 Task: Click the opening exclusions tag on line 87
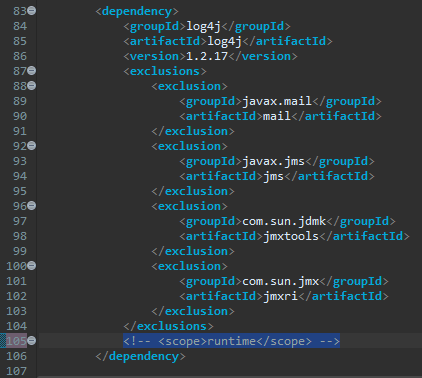click(165, 71)
